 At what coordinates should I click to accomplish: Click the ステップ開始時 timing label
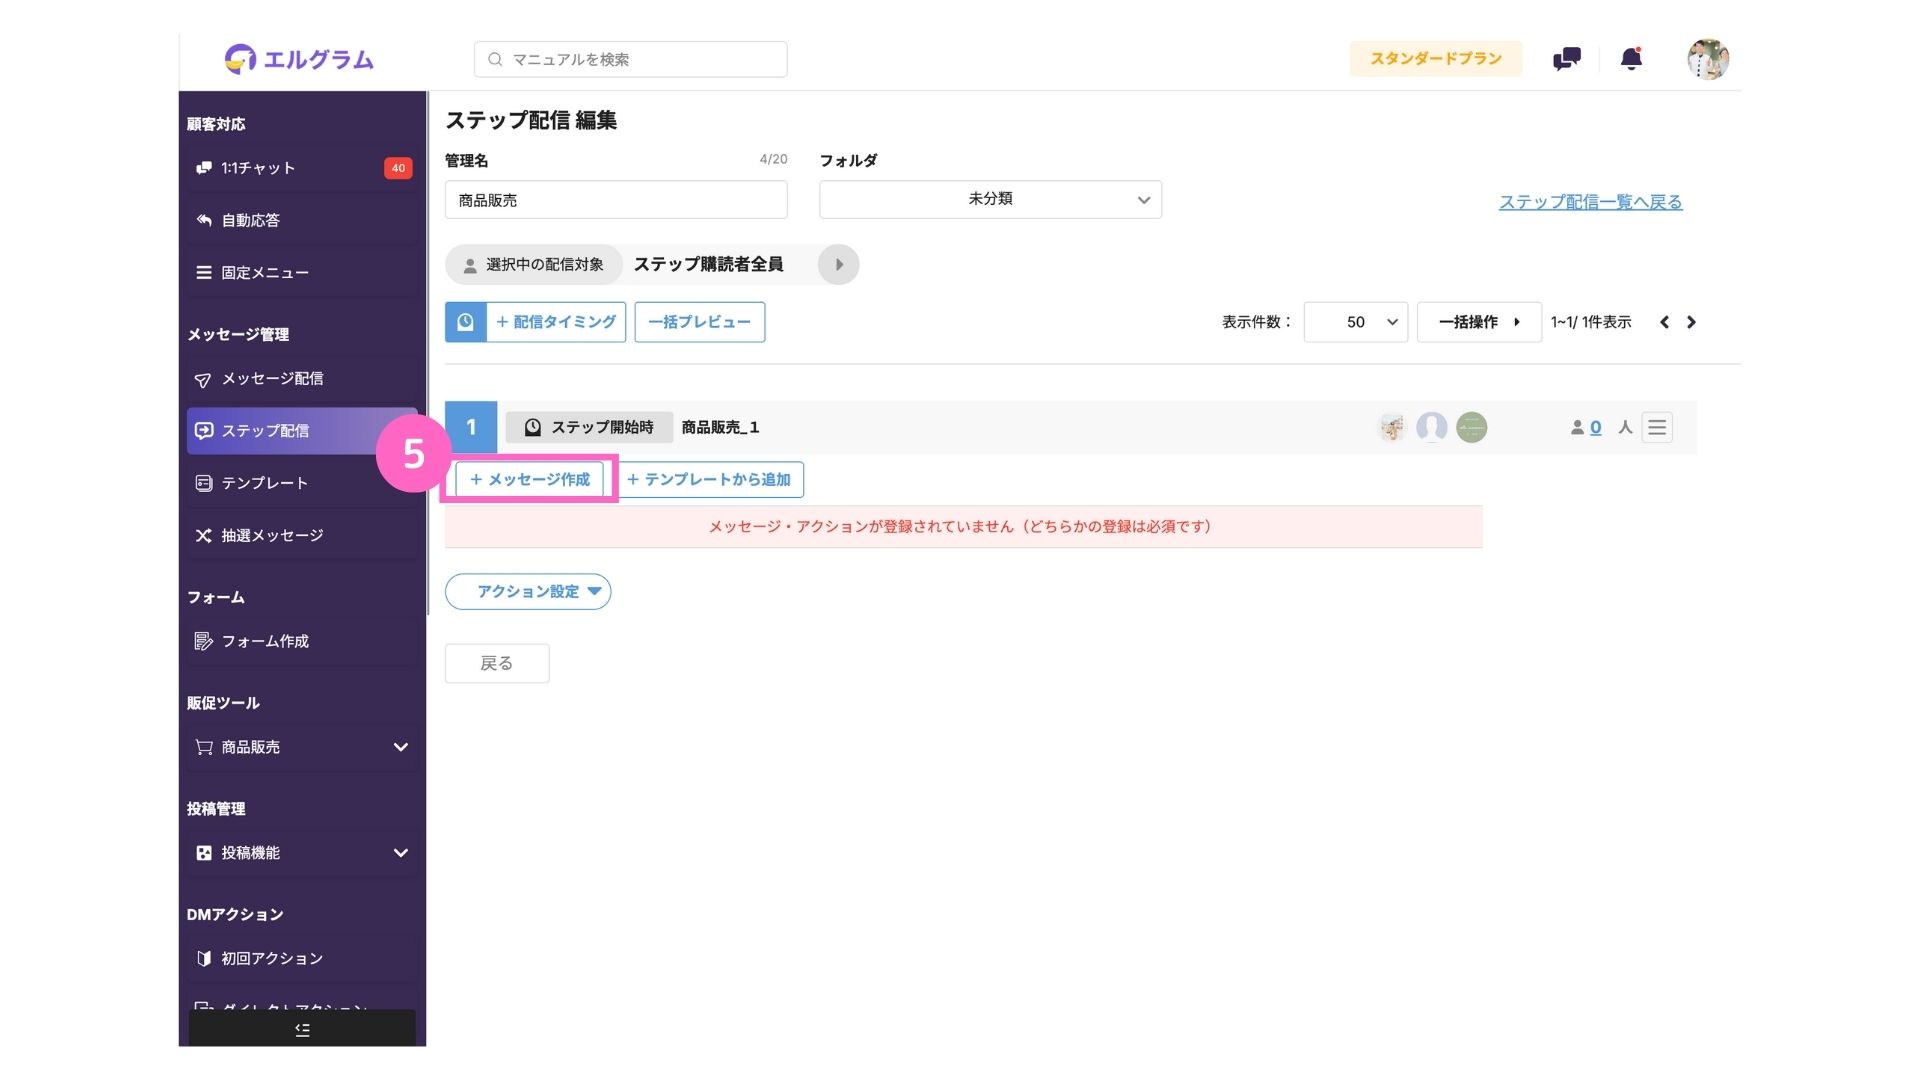click(589, 428)
